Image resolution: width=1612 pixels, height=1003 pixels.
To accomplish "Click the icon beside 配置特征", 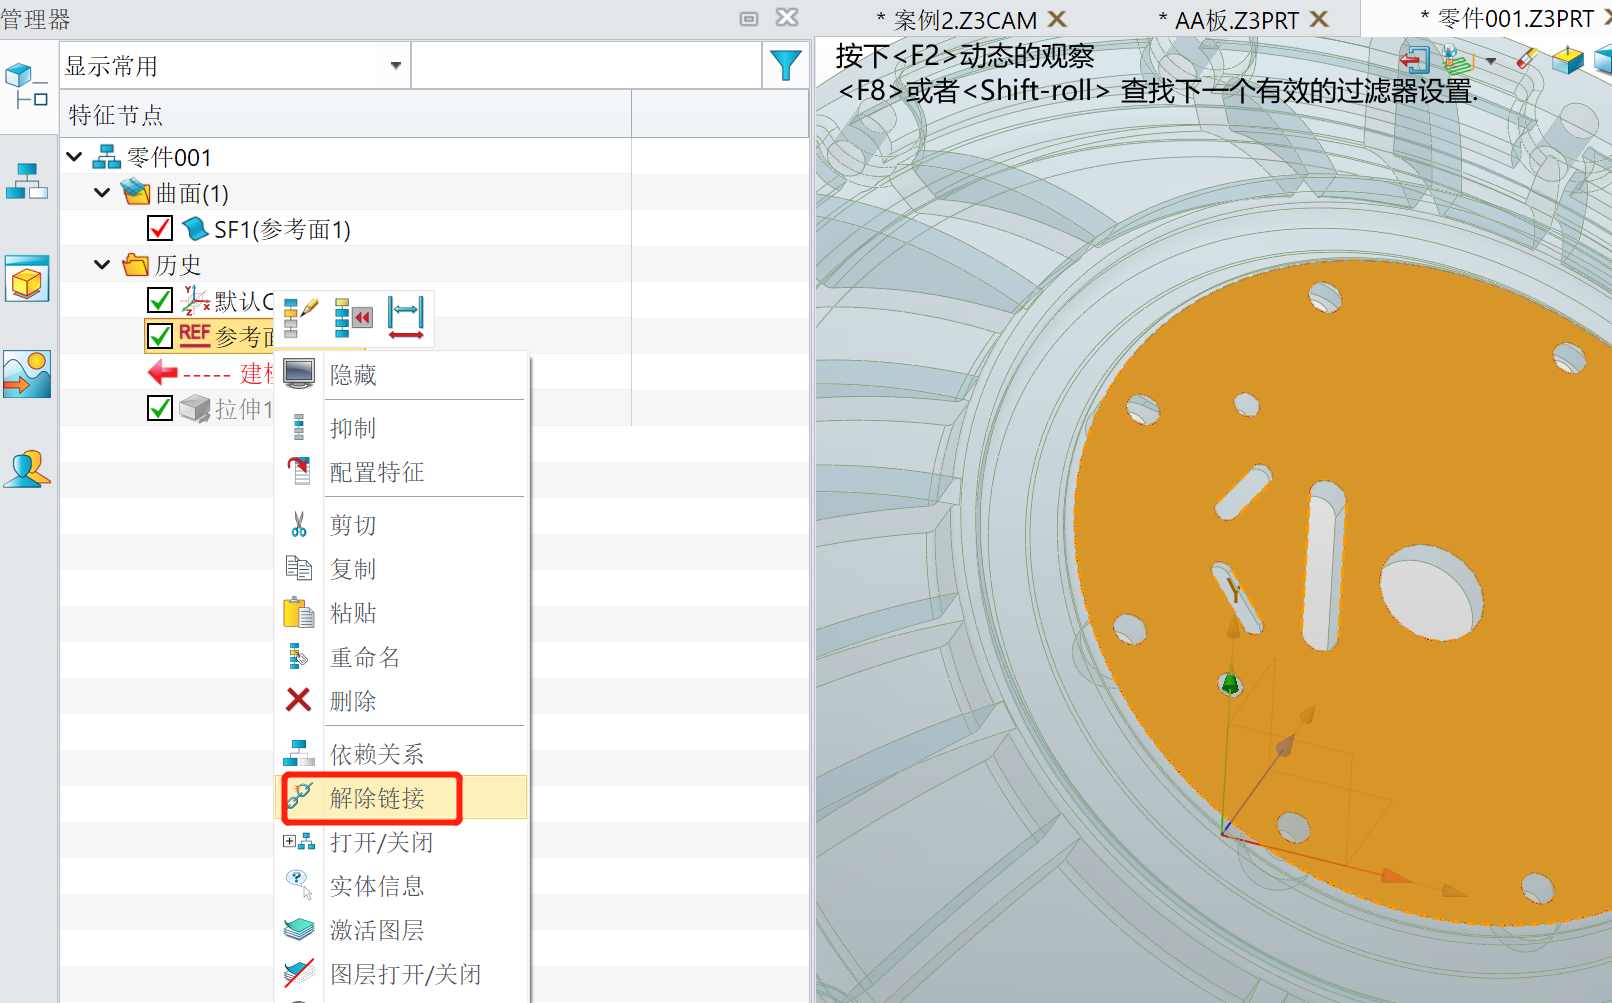I will coord(299,471).
